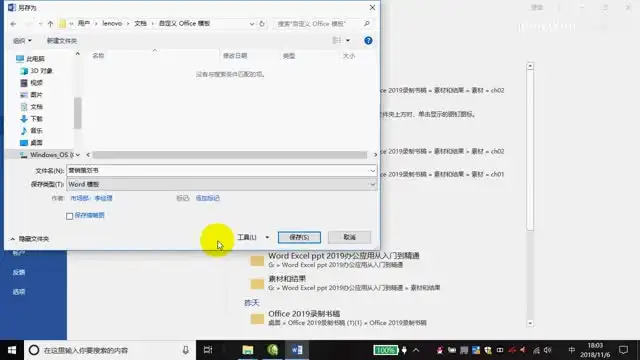This screenshot has height=360, width=640.
Task: Switch to Word taskbar icon
Action: 297,350
